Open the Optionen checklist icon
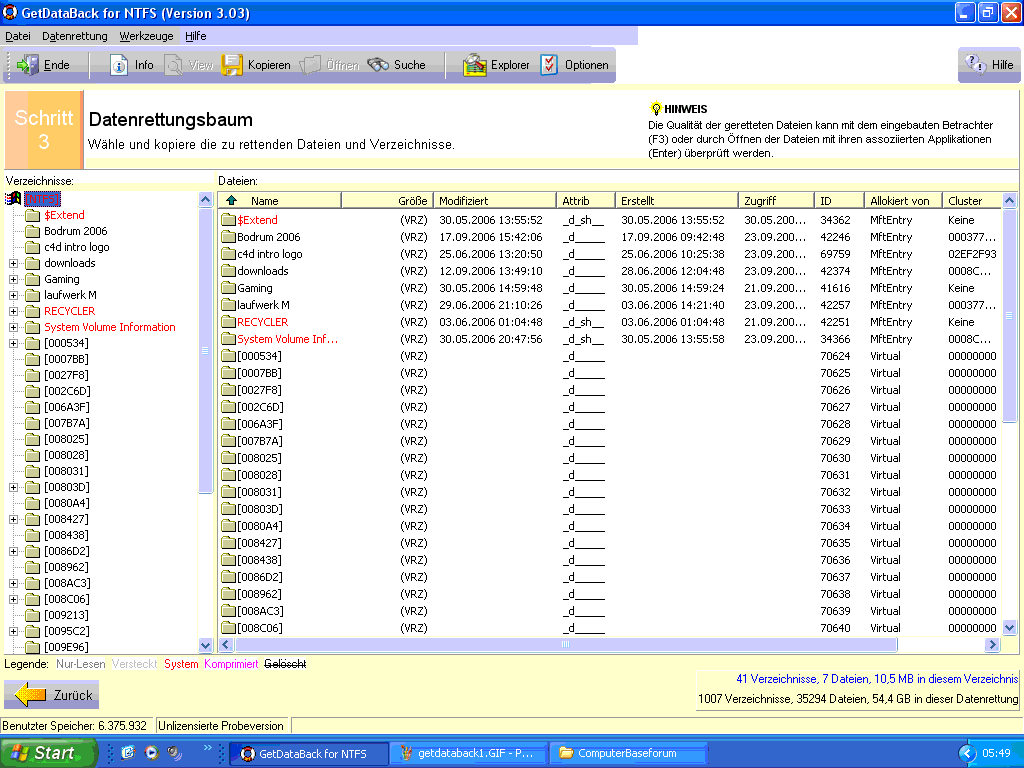1024x768 pixels. [549, 65]
